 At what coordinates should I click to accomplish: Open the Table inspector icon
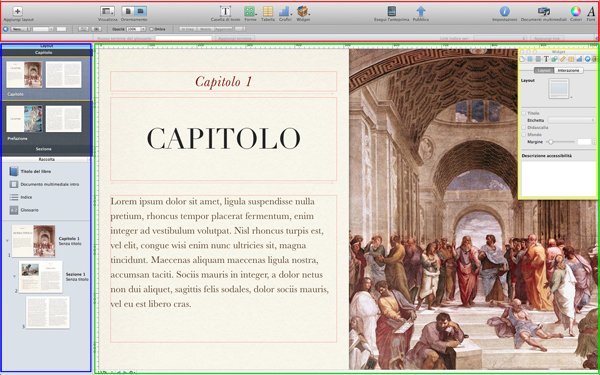point(571,59)
